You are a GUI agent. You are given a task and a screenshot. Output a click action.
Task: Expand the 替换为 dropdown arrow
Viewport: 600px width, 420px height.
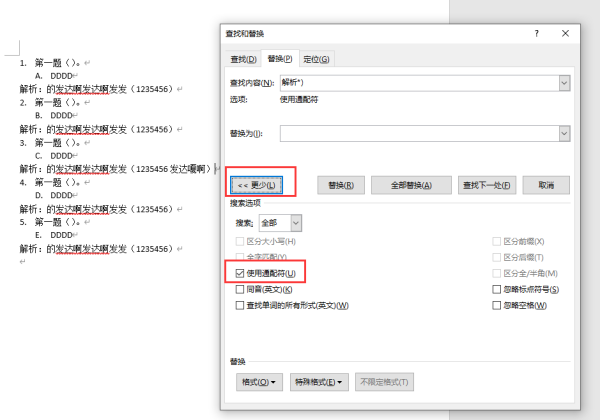point(564,133)
